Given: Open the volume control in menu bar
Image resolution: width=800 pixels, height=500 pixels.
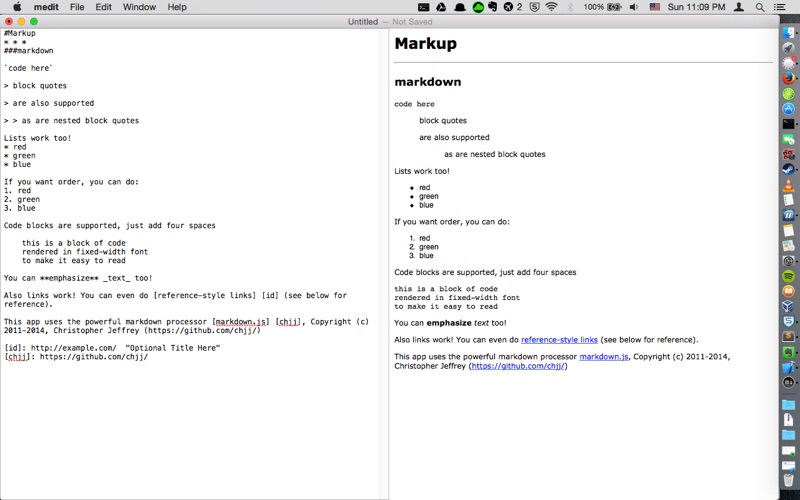Looking at the screenshot, I should pyautogui.click(x=634, y=7).
